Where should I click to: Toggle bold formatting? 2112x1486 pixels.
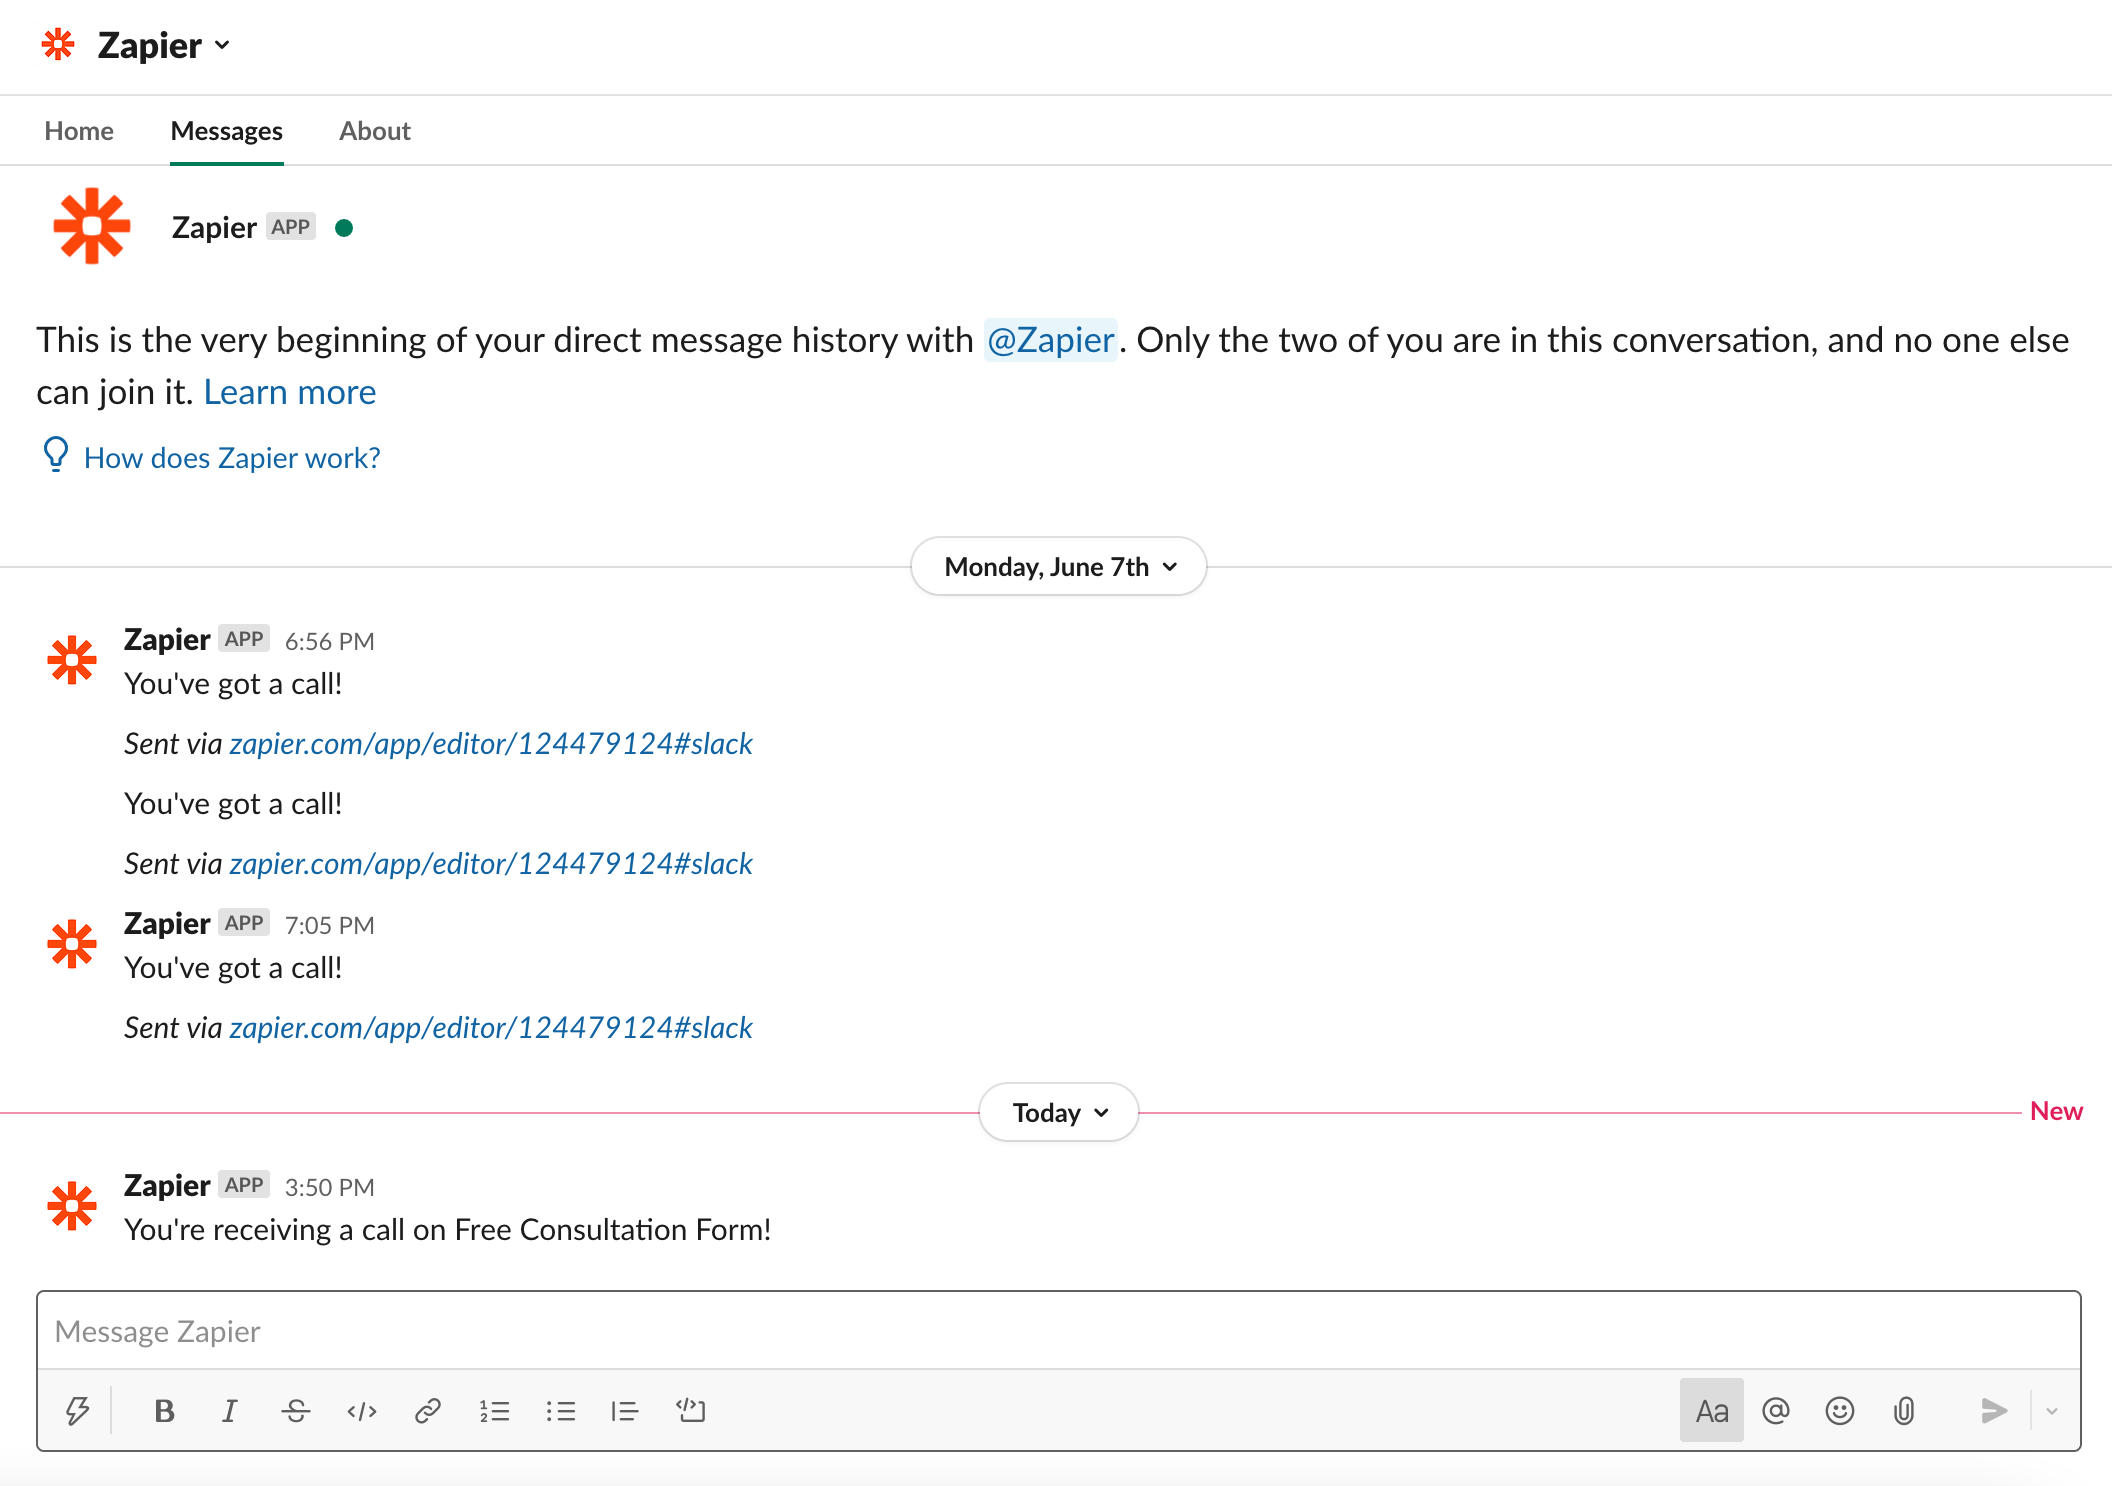[x=165, y=1411]
